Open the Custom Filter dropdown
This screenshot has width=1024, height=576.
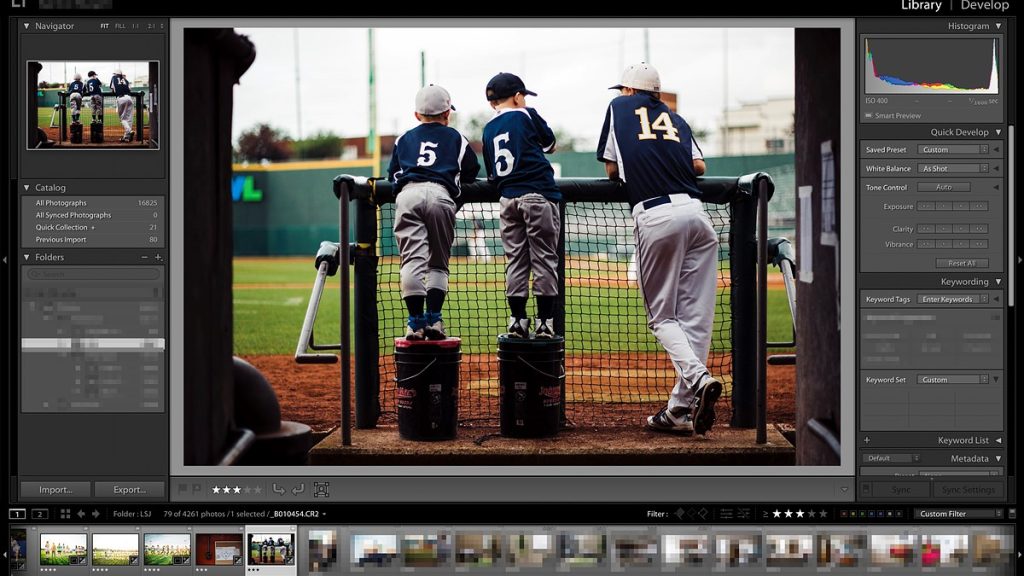coord(958,514)
